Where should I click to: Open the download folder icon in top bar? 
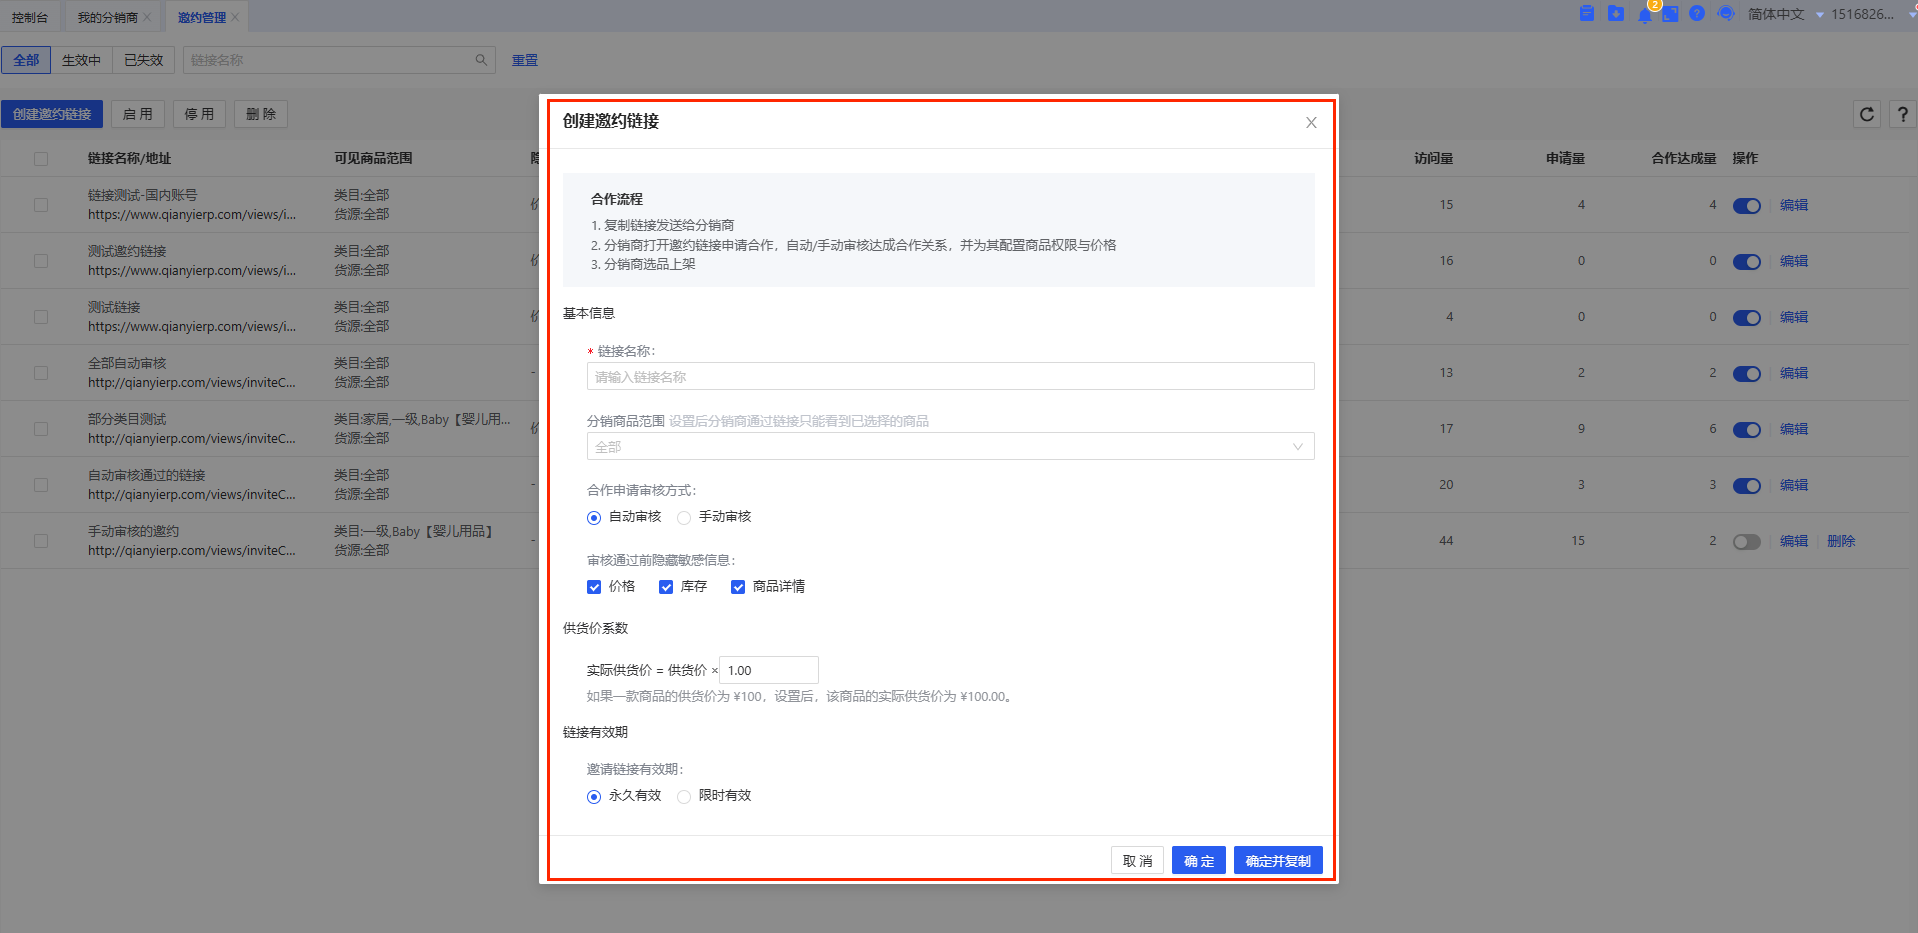pyautogui.click(x=1616, y=13)
